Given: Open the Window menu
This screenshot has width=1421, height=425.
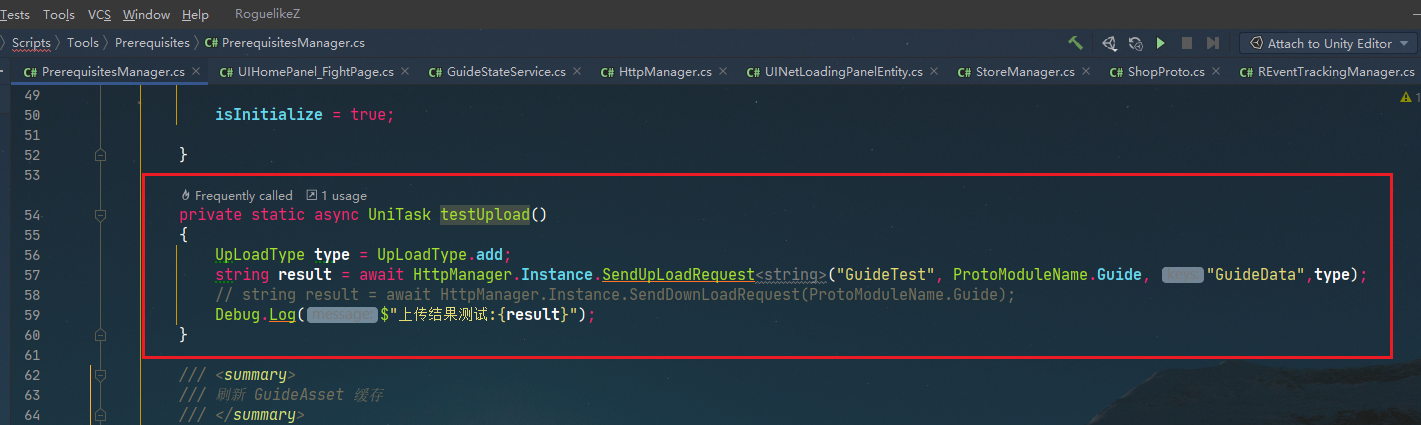Looking at the screenshot, I should 146,14.
